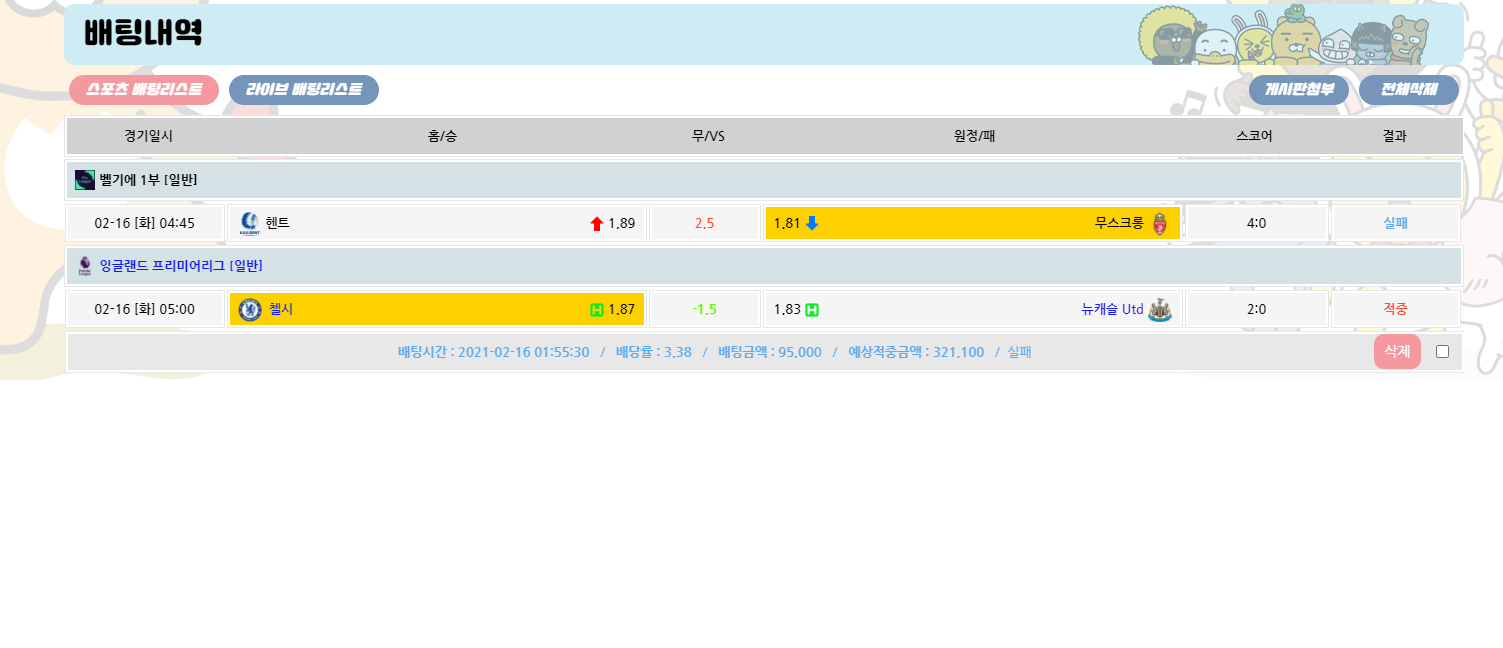Select the highlighted 무스크롱 away pick cell
Image resolution: width=1503 pixels, height=648 pixels.
972,224
